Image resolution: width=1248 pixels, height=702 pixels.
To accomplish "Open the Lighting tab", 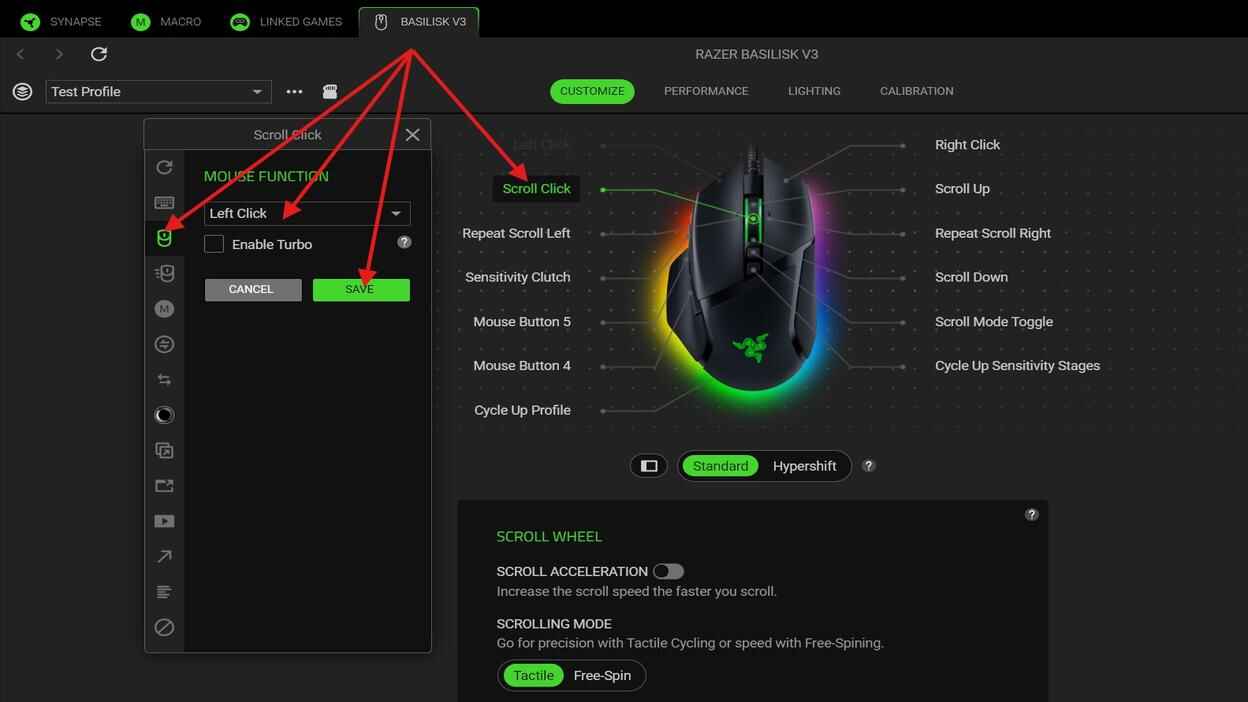I will (814, 91).
